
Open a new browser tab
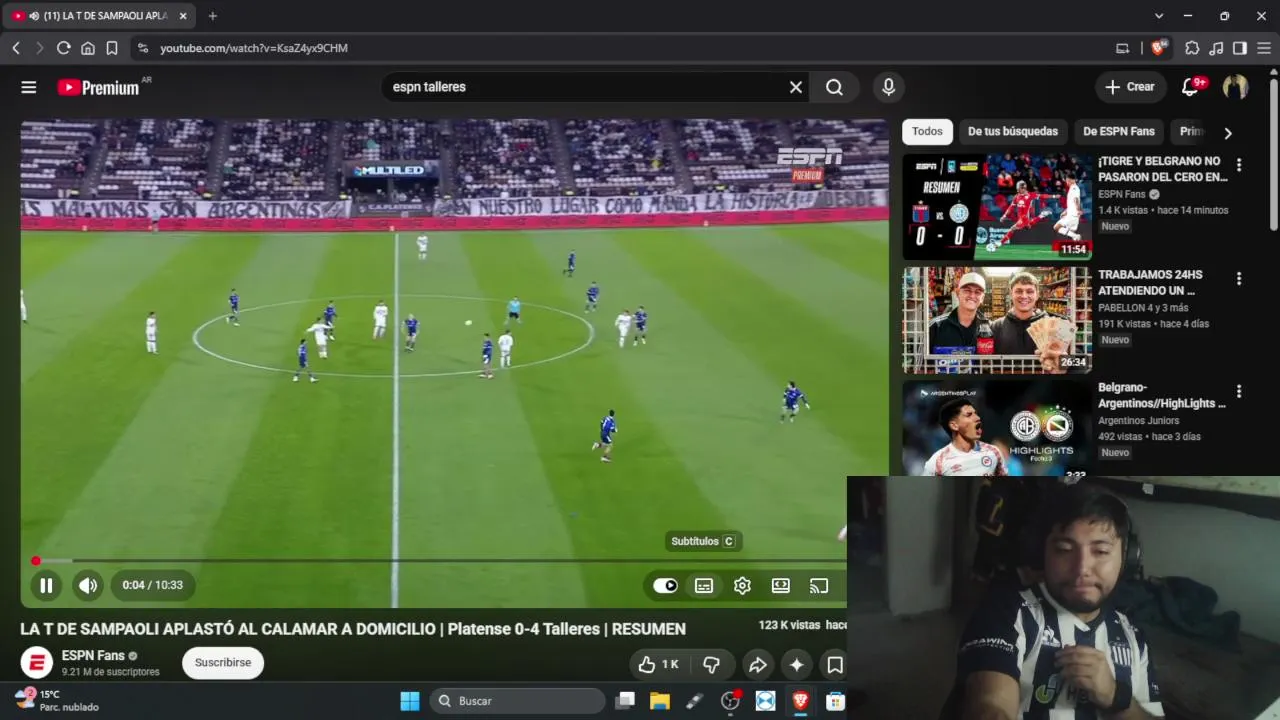(212, 16)
